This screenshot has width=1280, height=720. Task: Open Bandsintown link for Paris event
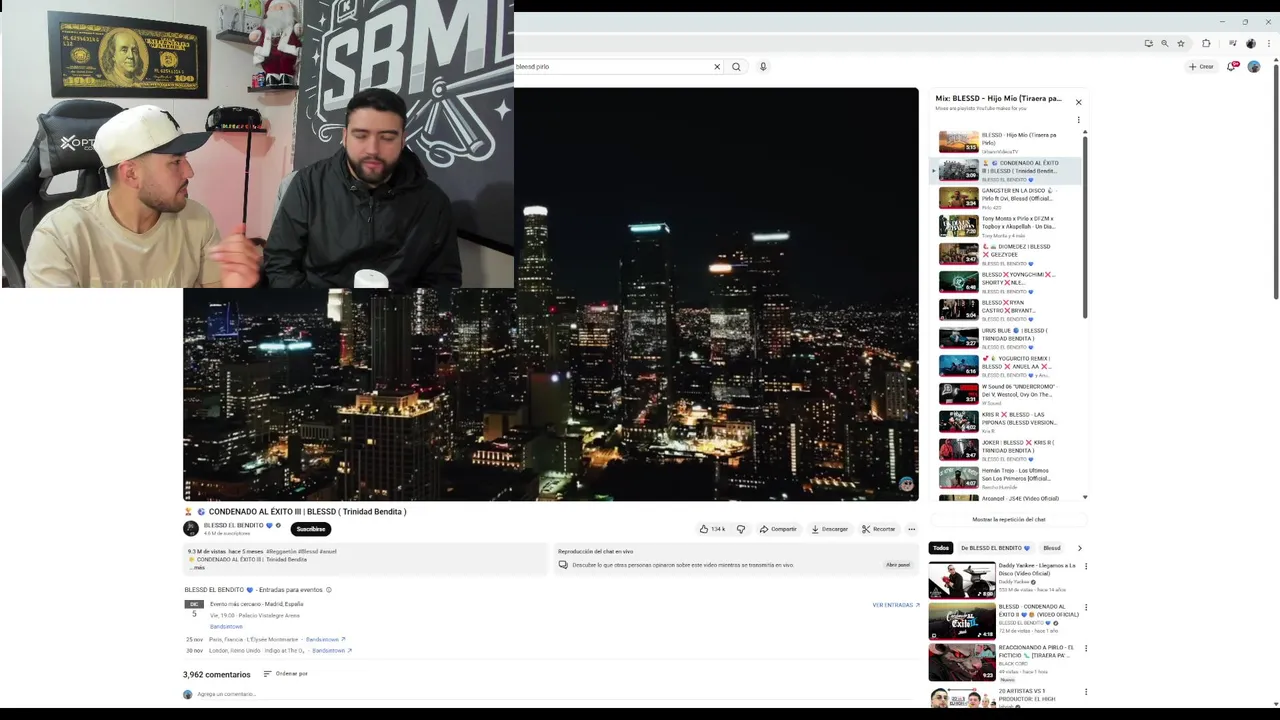click(x=325, y=639)
